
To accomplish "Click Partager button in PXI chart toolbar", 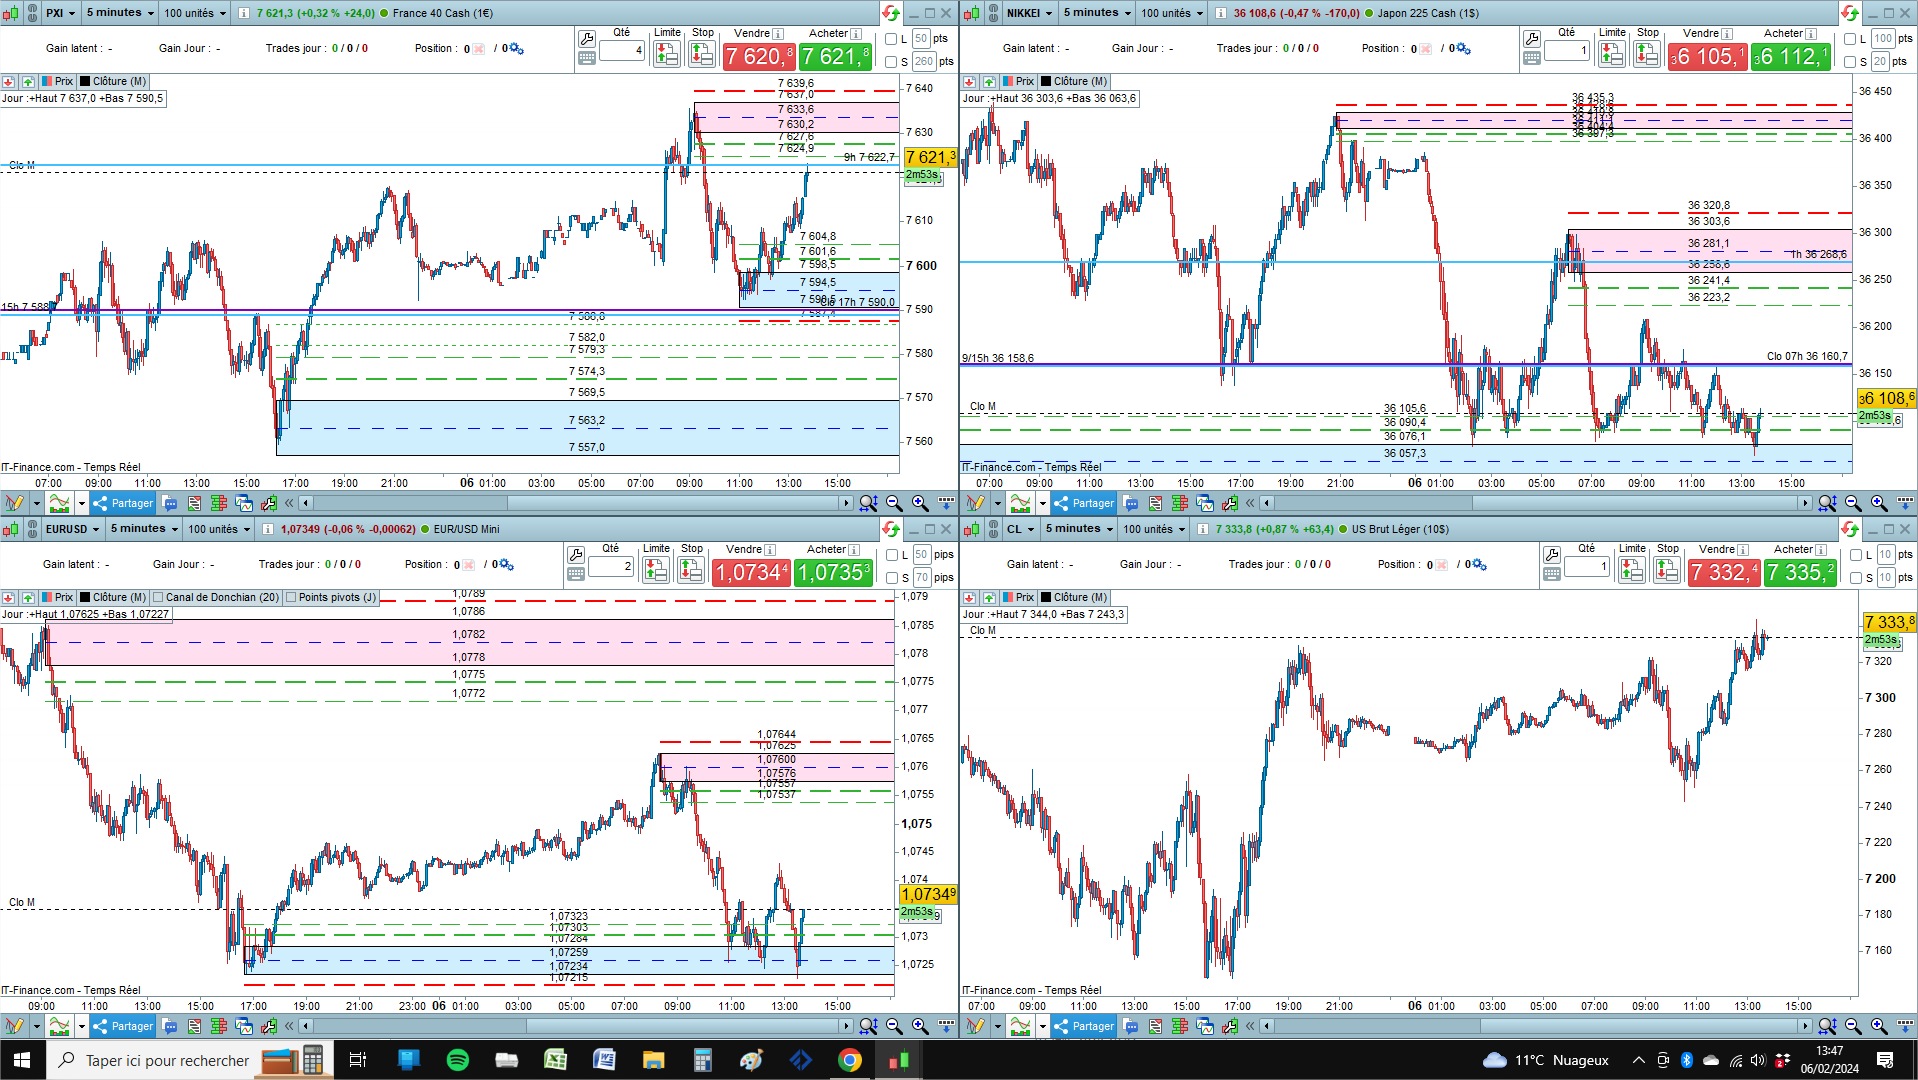I will coord(123,503).
